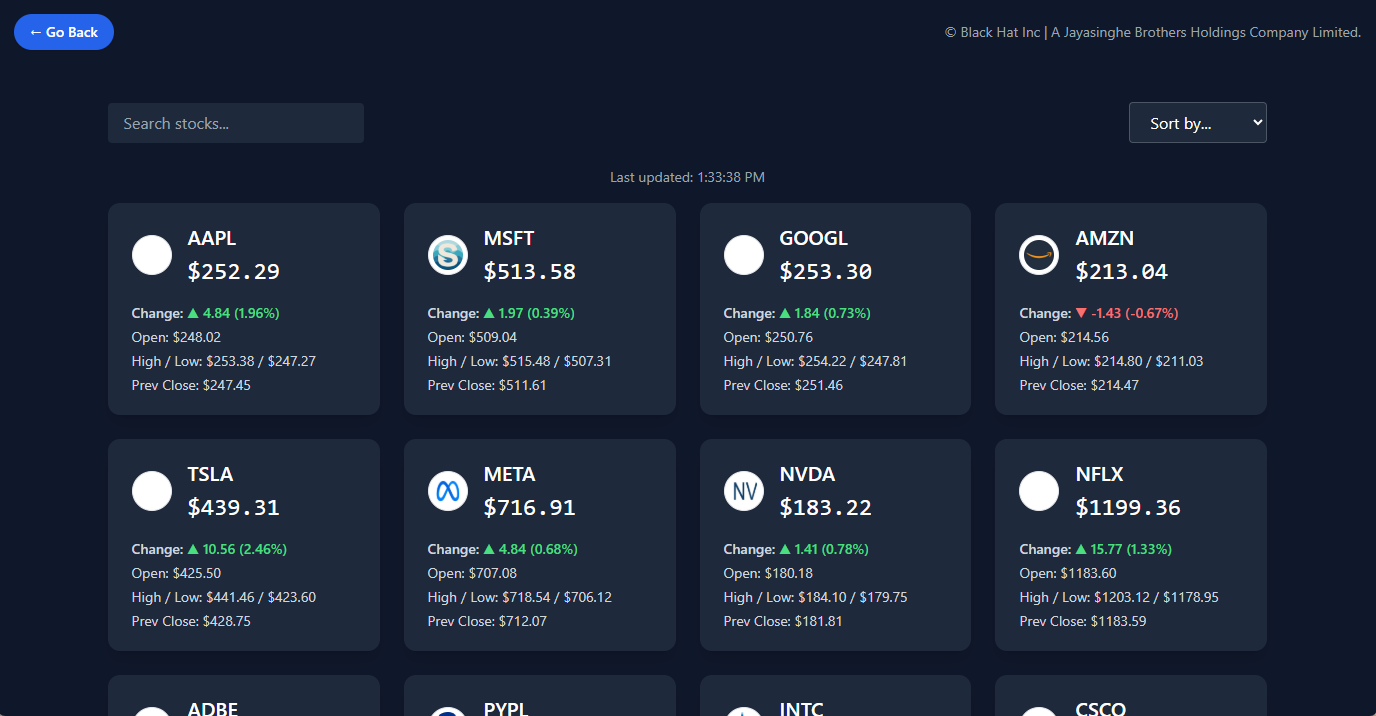The image size is (1376, 716).
Task: Click the NFLX stock logo icon
Action: click(x=1039, y=491)
